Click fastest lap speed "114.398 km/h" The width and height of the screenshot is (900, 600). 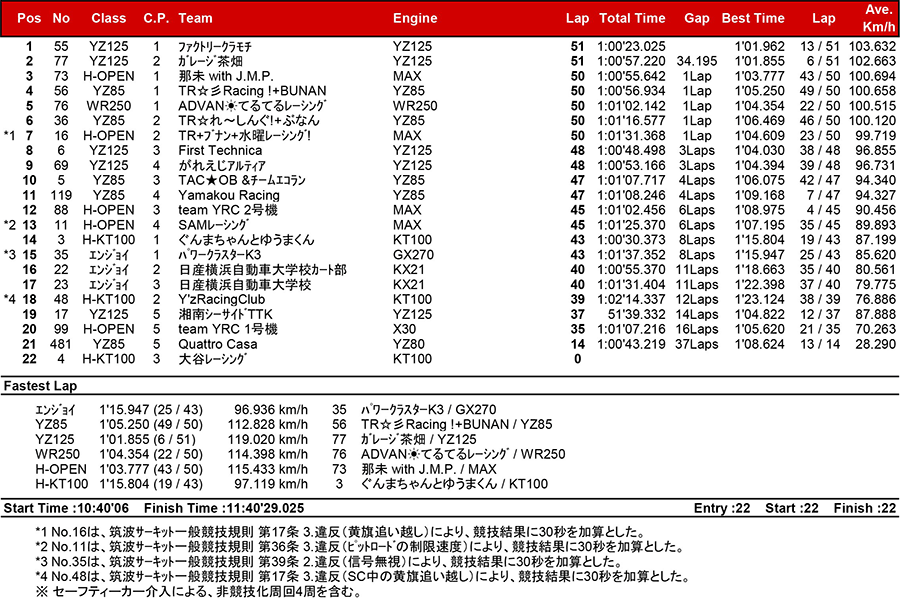click(x=267, y=455)
